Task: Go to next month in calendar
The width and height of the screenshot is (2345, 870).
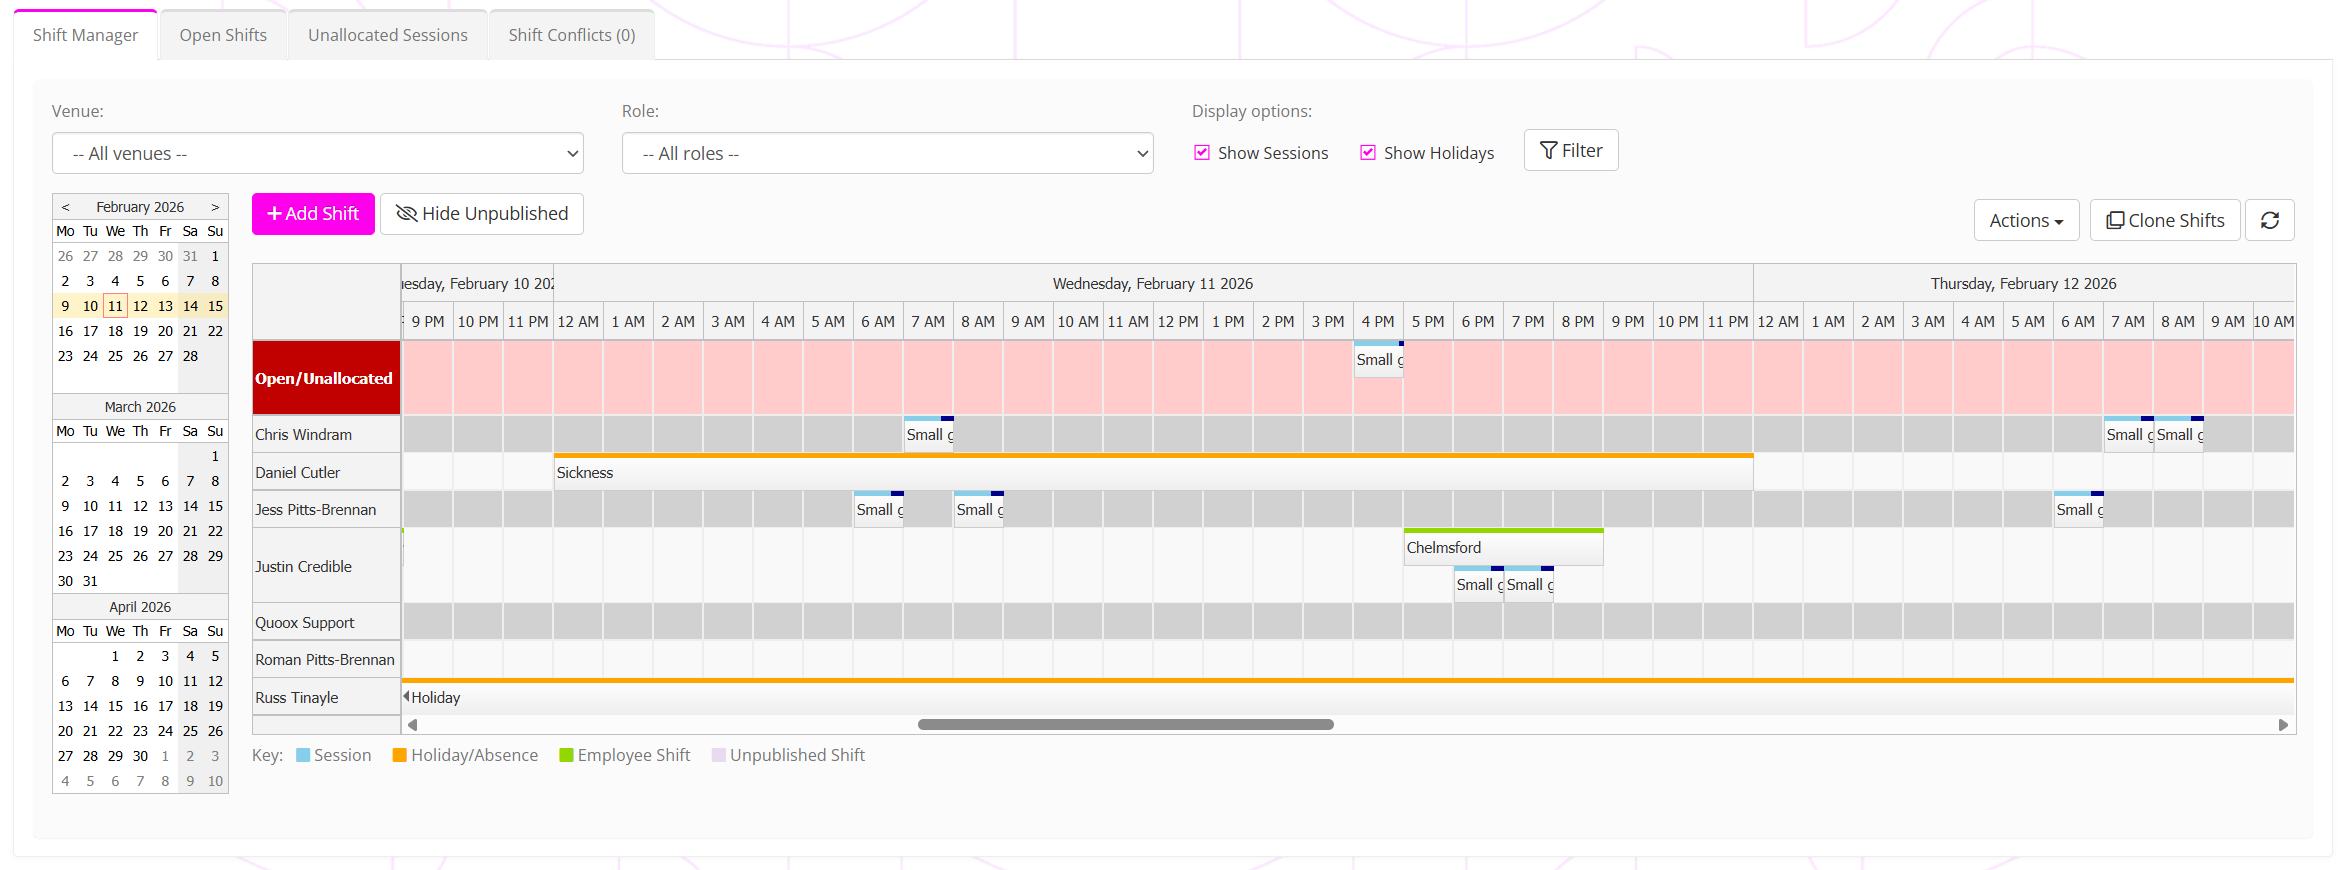Action: 215,207
